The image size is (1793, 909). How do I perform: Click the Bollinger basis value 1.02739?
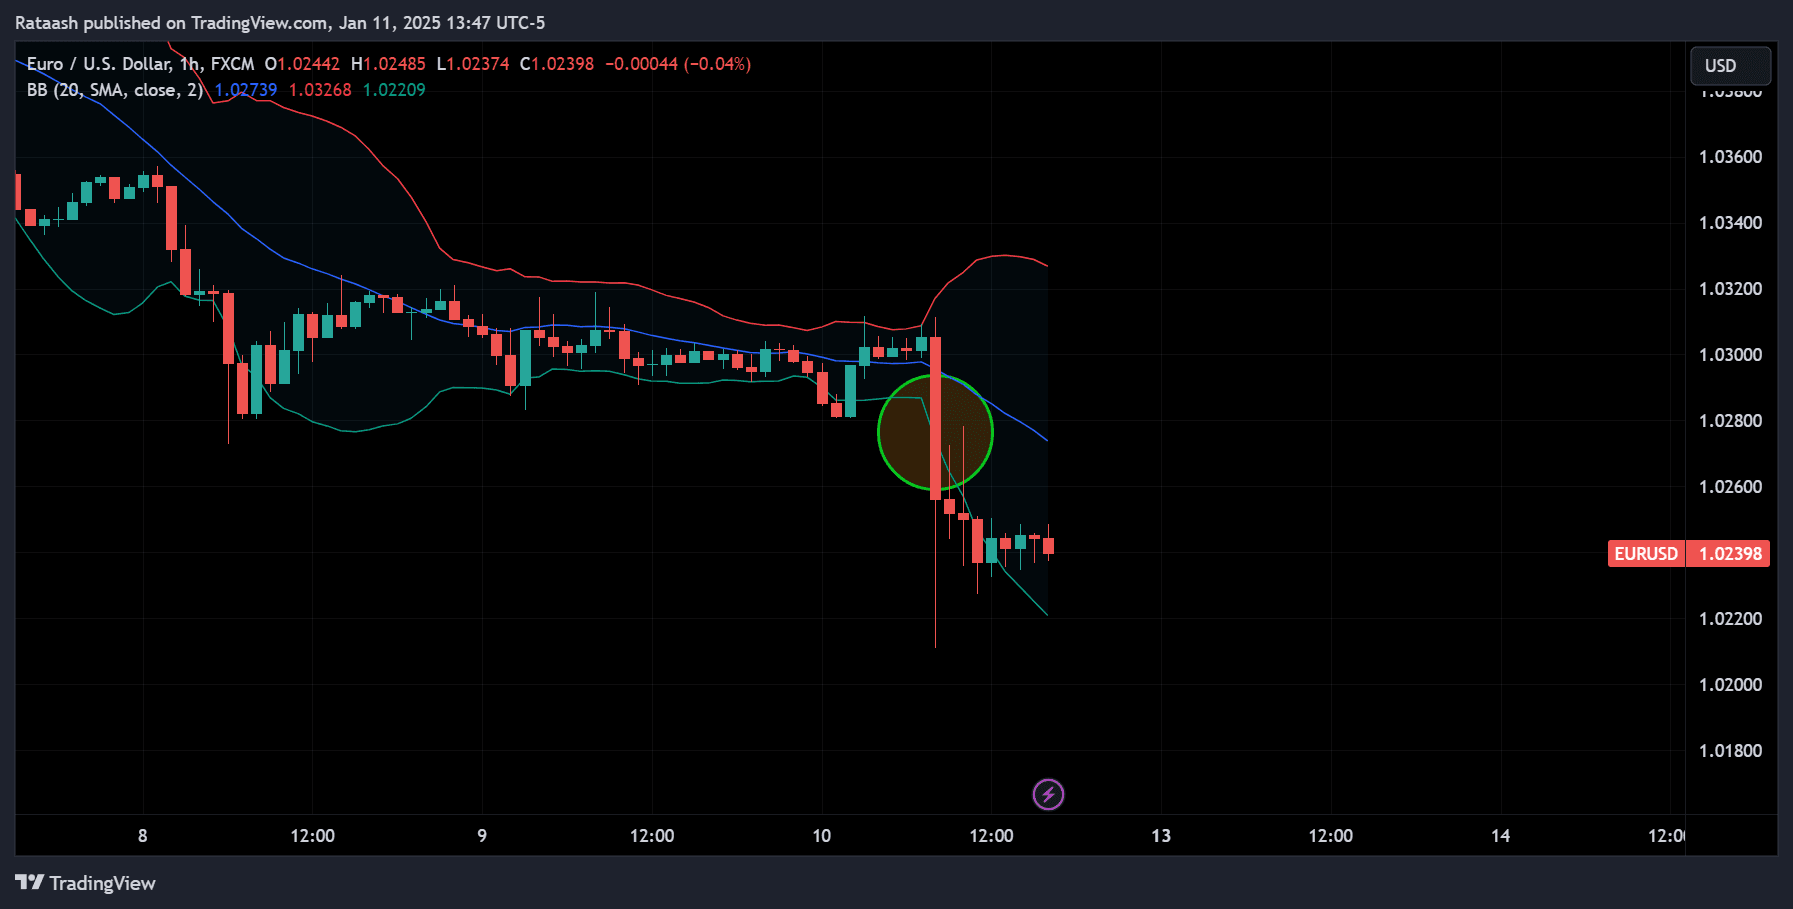pos(246,90)
